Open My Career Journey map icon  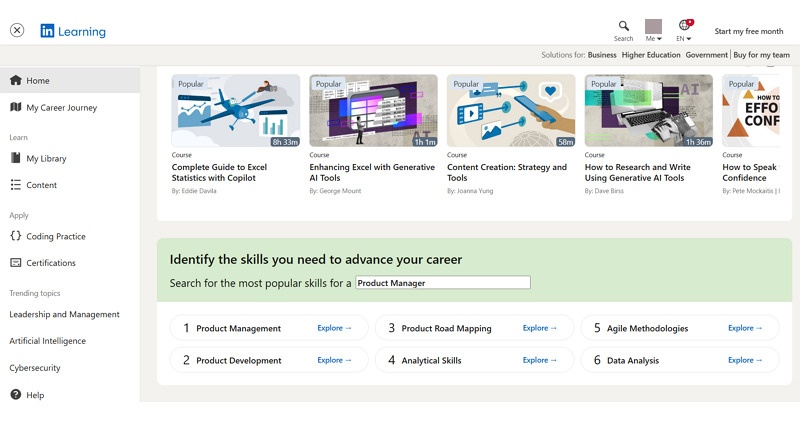coord(16,107)
